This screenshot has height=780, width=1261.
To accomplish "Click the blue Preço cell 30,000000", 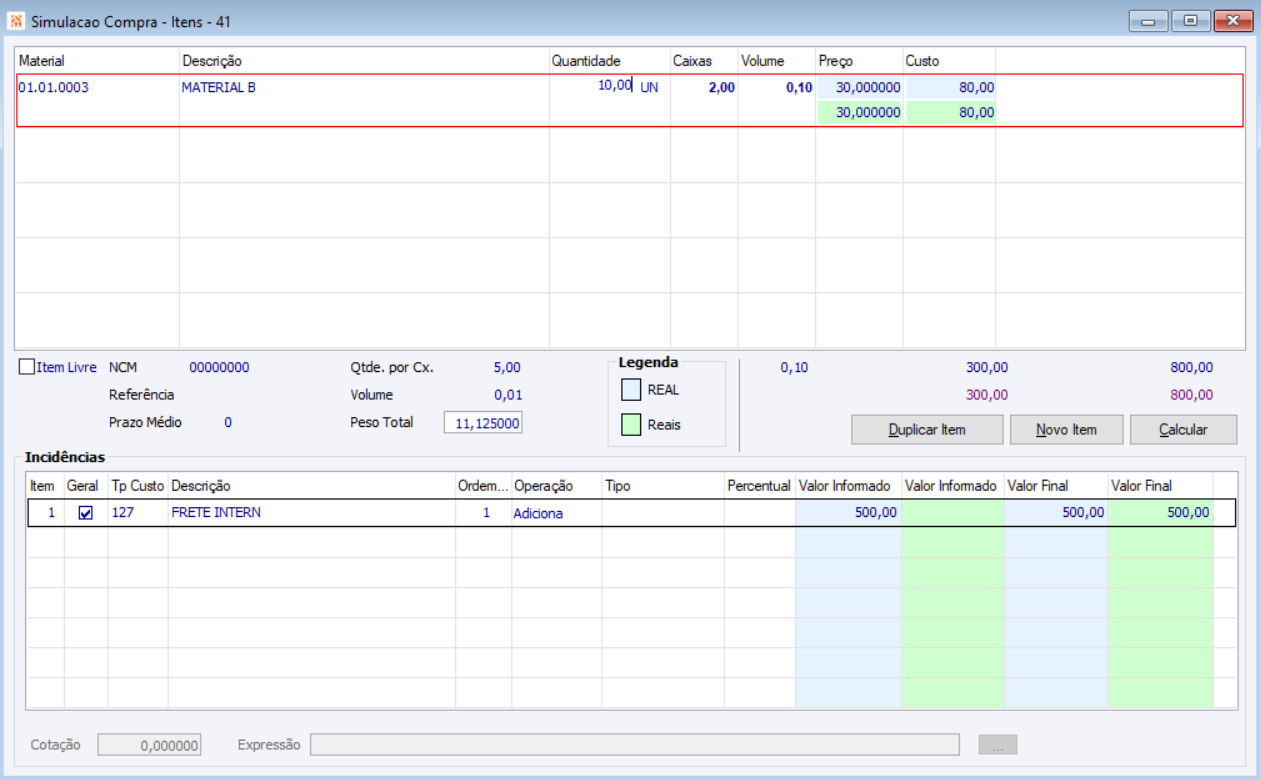I will (x=860, y=88).
